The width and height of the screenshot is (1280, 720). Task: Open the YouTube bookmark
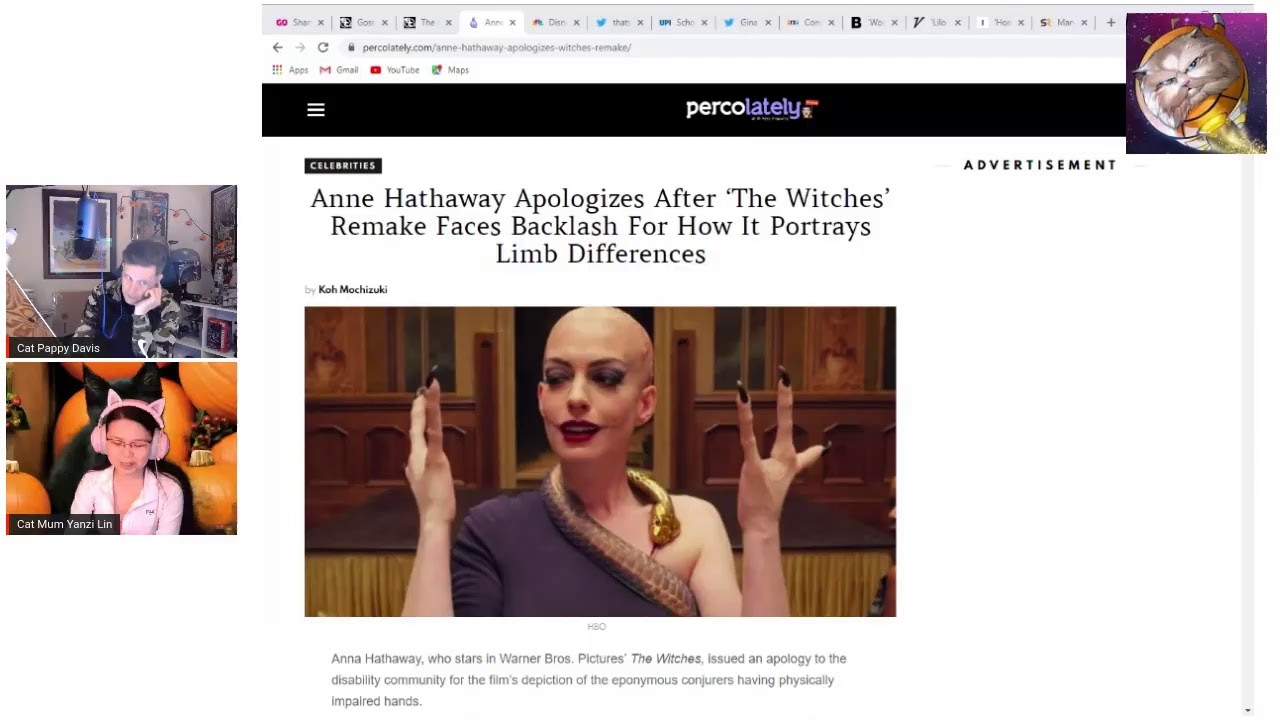point(395,70)
